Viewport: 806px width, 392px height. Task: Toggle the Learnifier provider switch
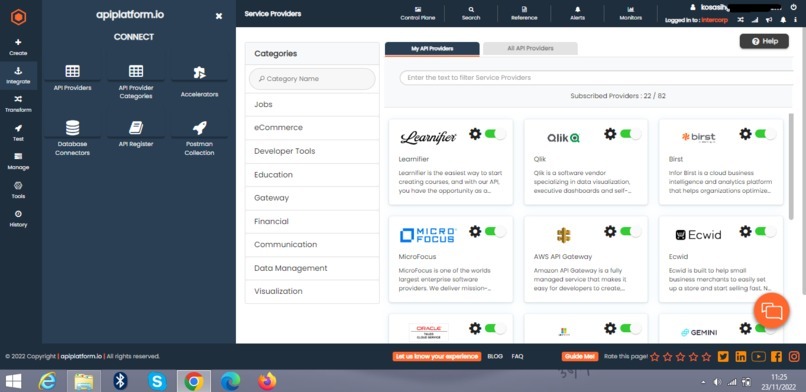[495, 134]
